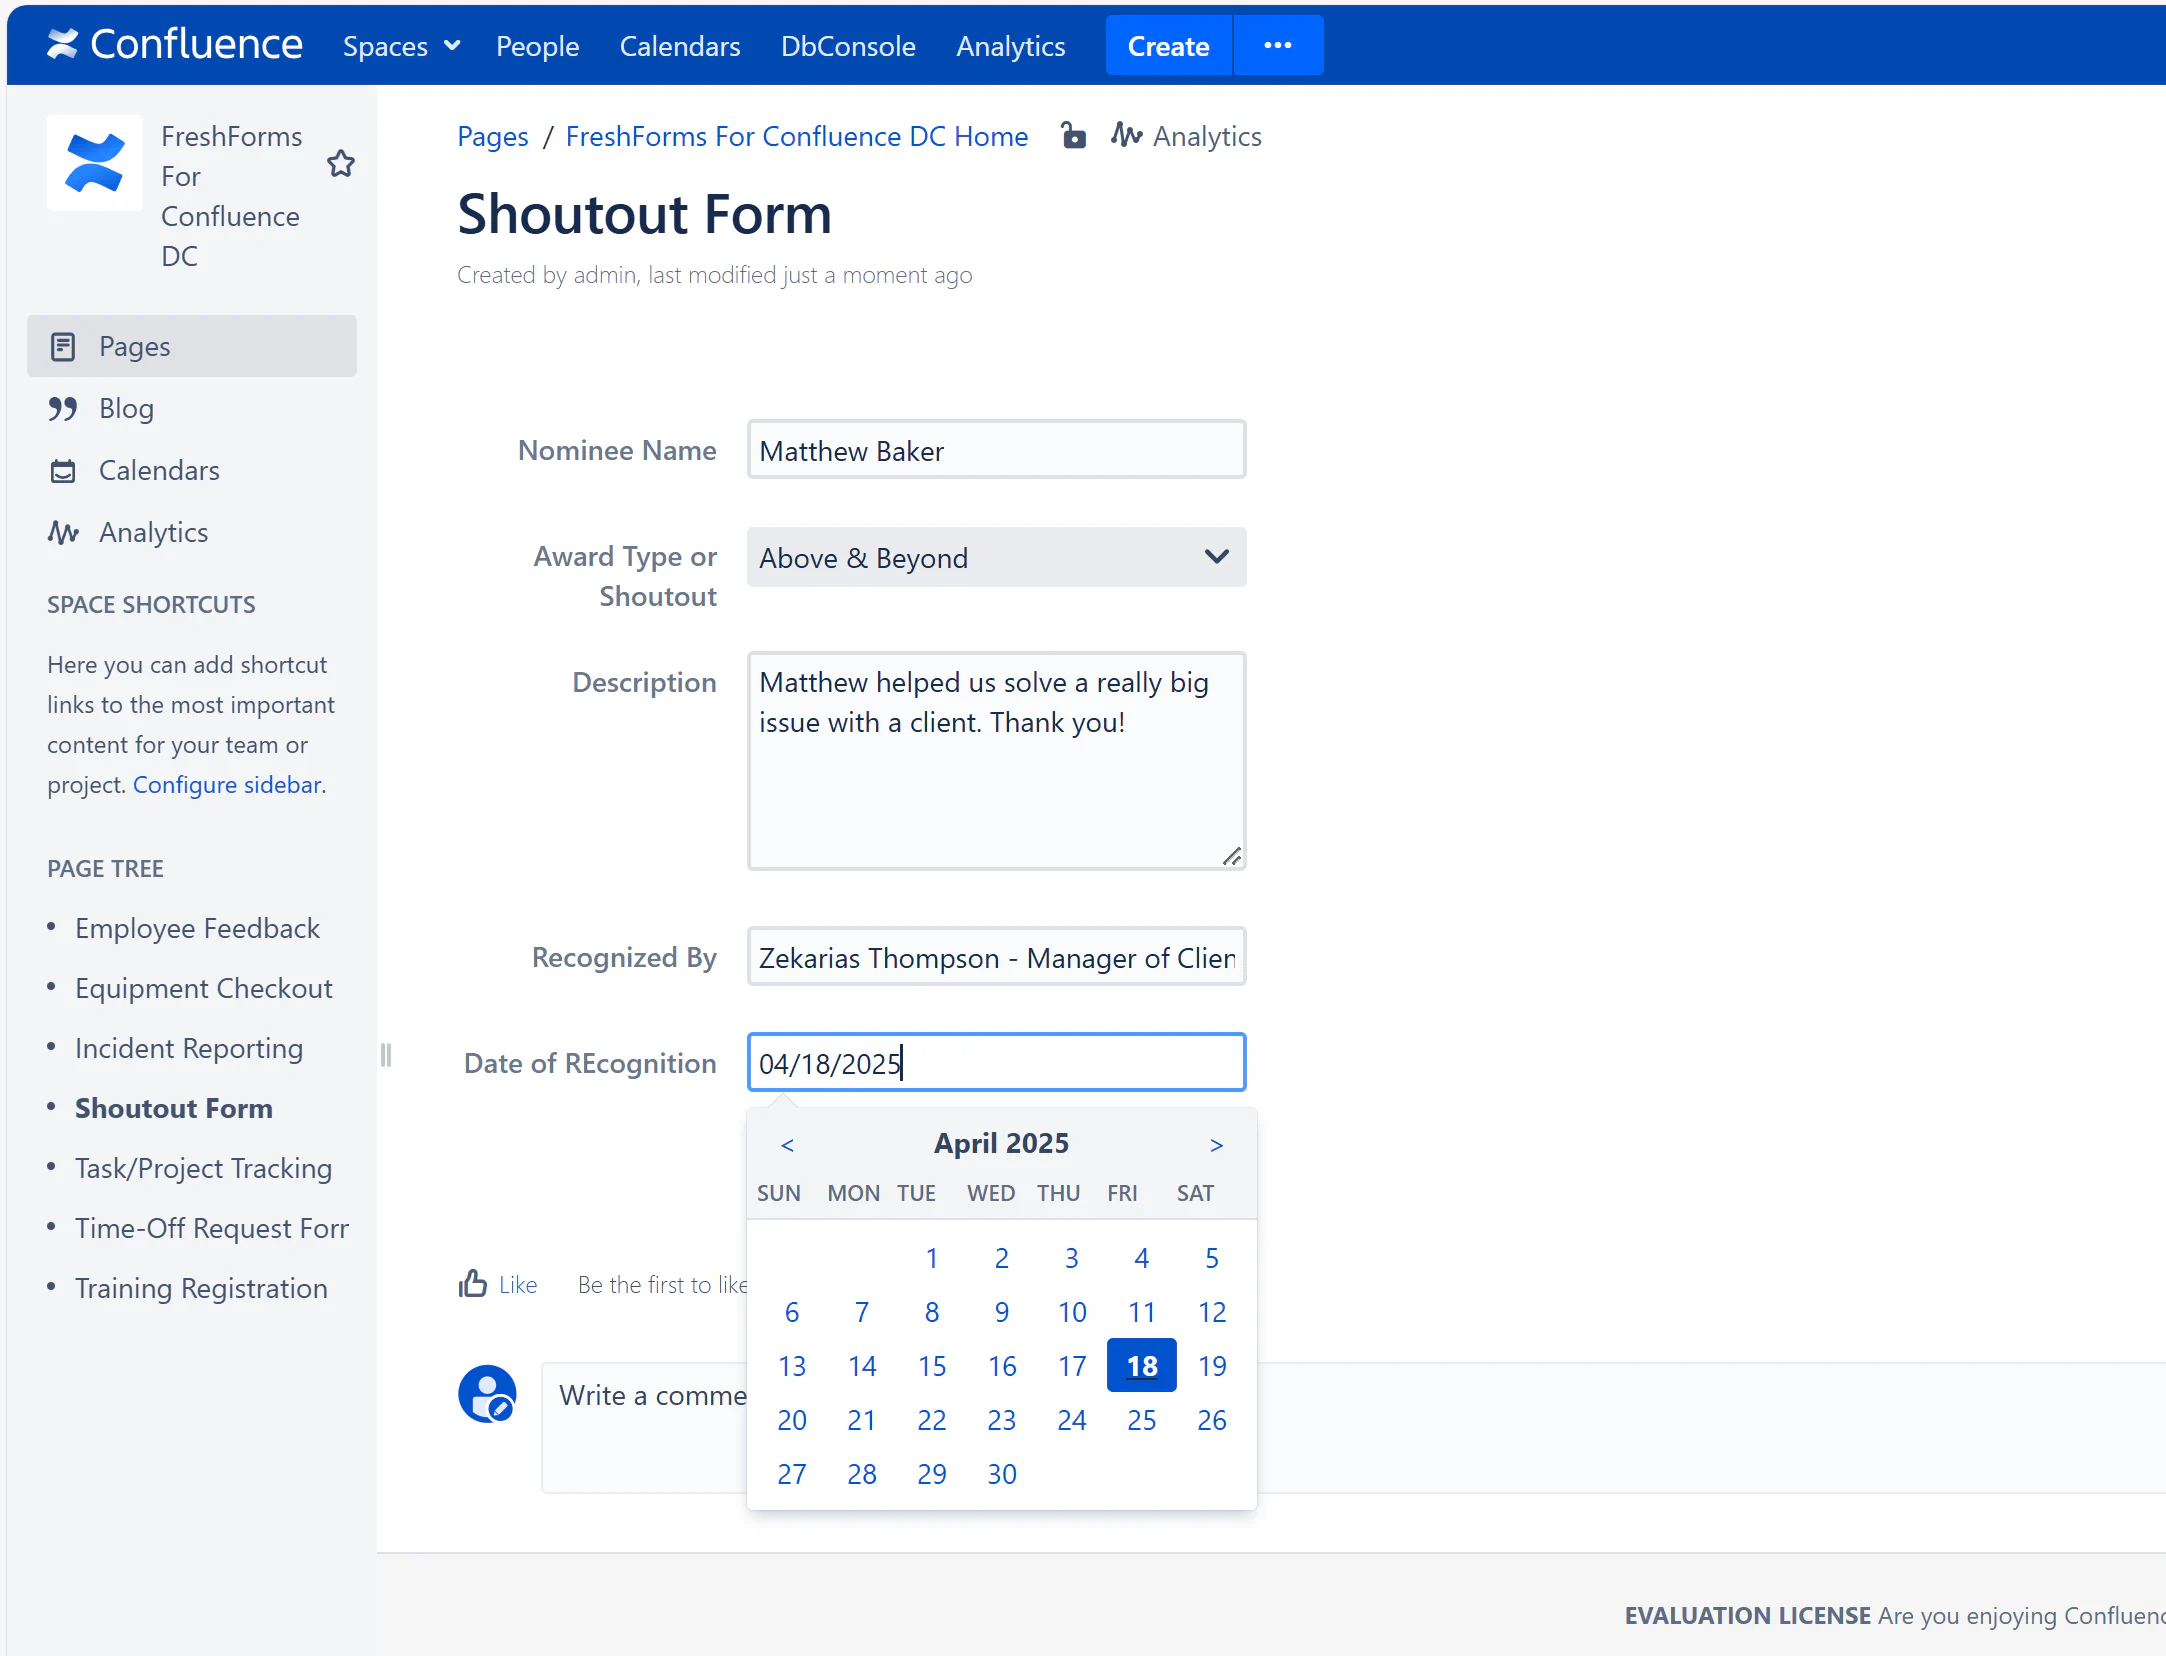Click the Configure sidebar link
The height and width of the screenshot is (1656, 2166).
227,784
